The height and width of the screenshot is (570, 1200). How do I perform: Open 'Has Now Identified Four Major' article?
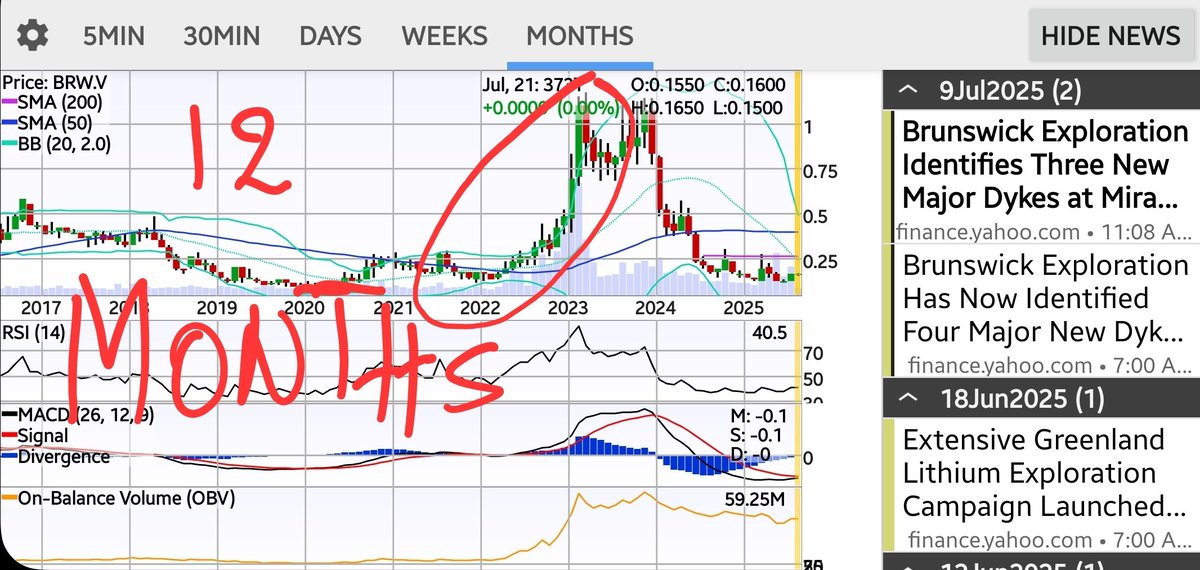(1044, 298)
